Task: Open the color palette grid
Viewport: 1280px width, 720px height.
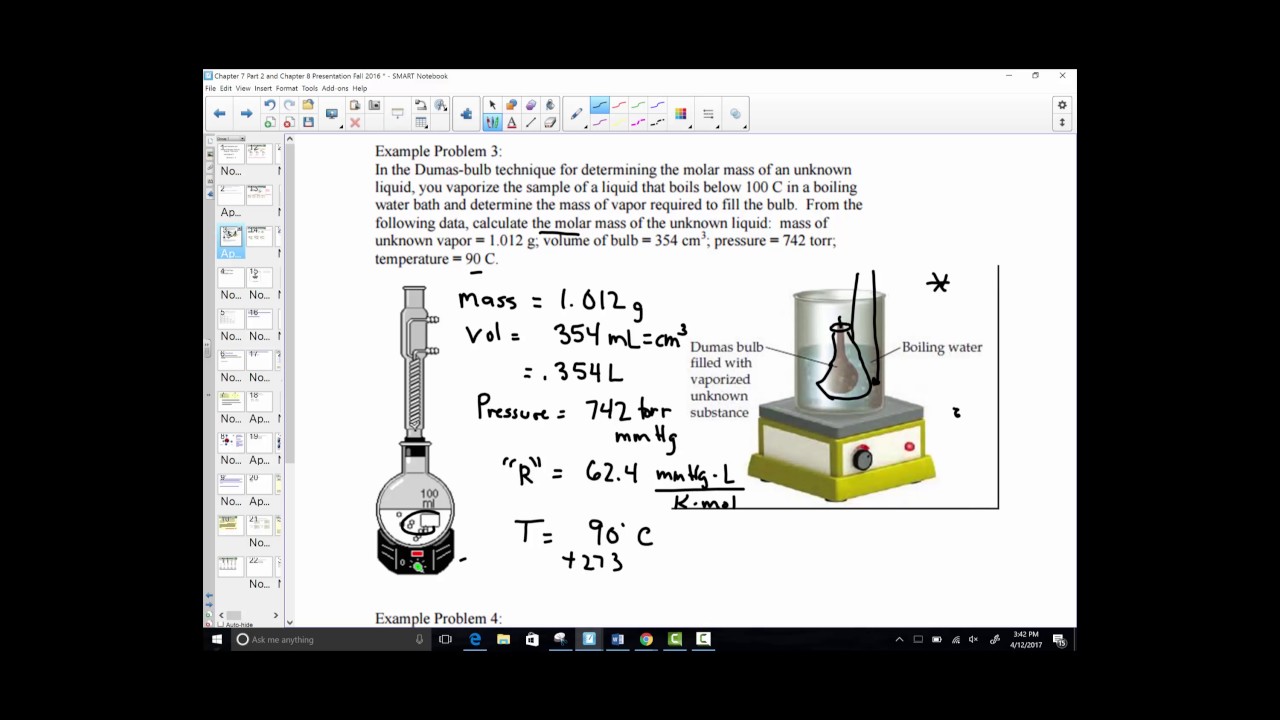Action: pos(681,114)
